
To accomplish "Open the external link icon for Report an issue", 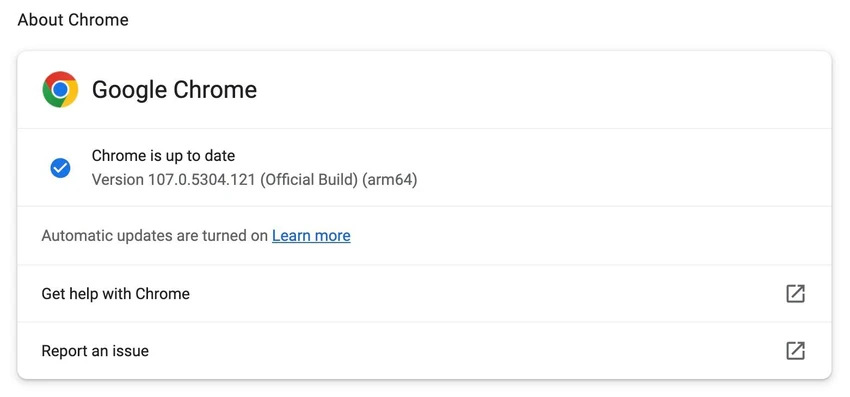I will [795, 350].
